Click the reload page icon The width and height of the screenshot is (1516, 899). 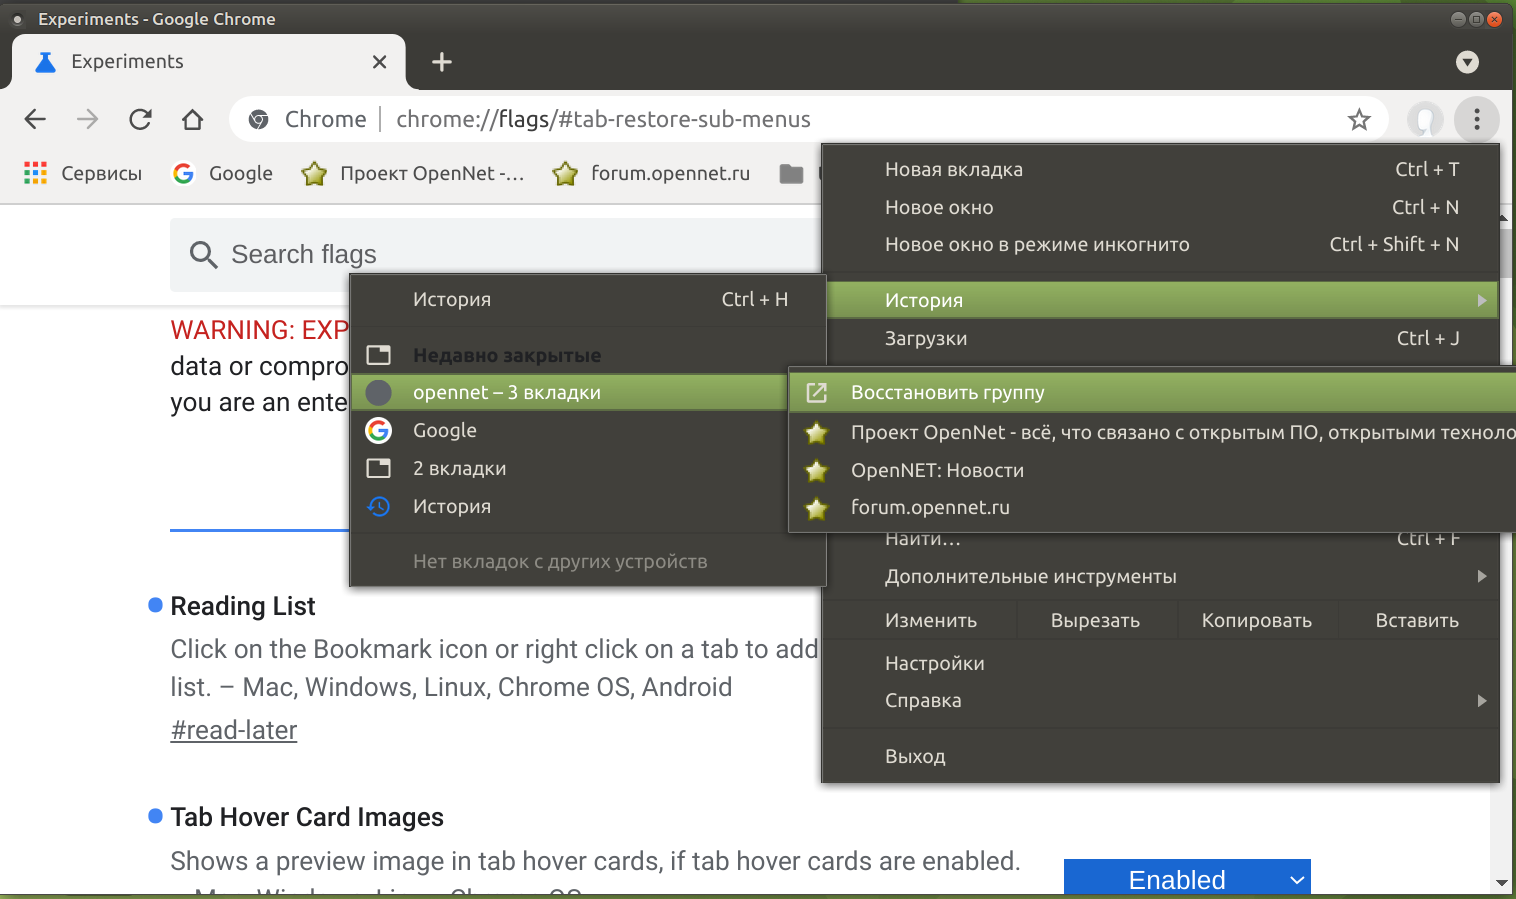pyautogui.click(x=140, y=120)
